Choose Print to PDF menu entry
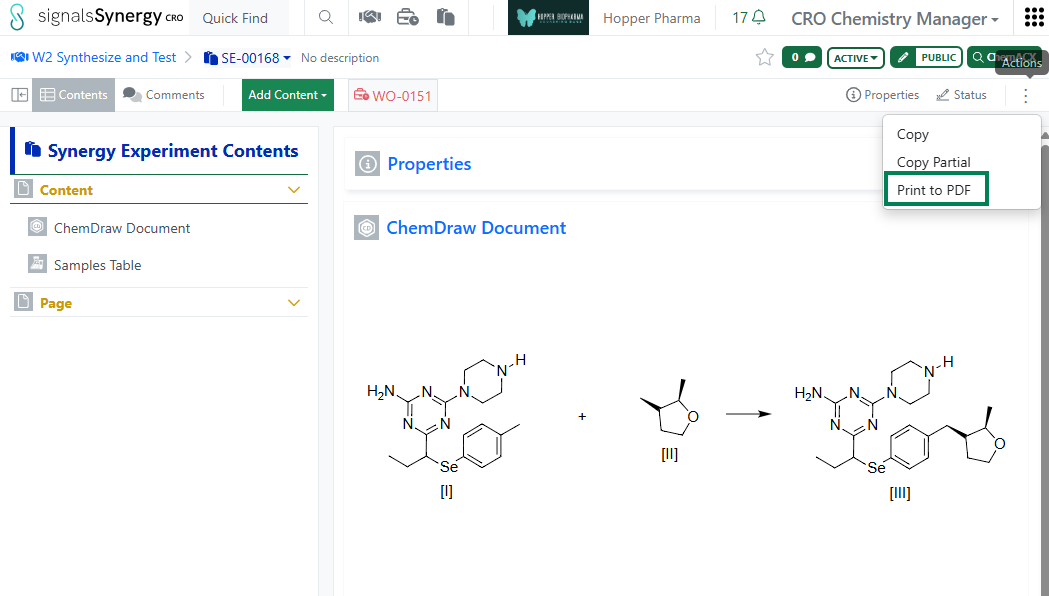This screenshot has width=1049, height=596. tap(935, 190)
